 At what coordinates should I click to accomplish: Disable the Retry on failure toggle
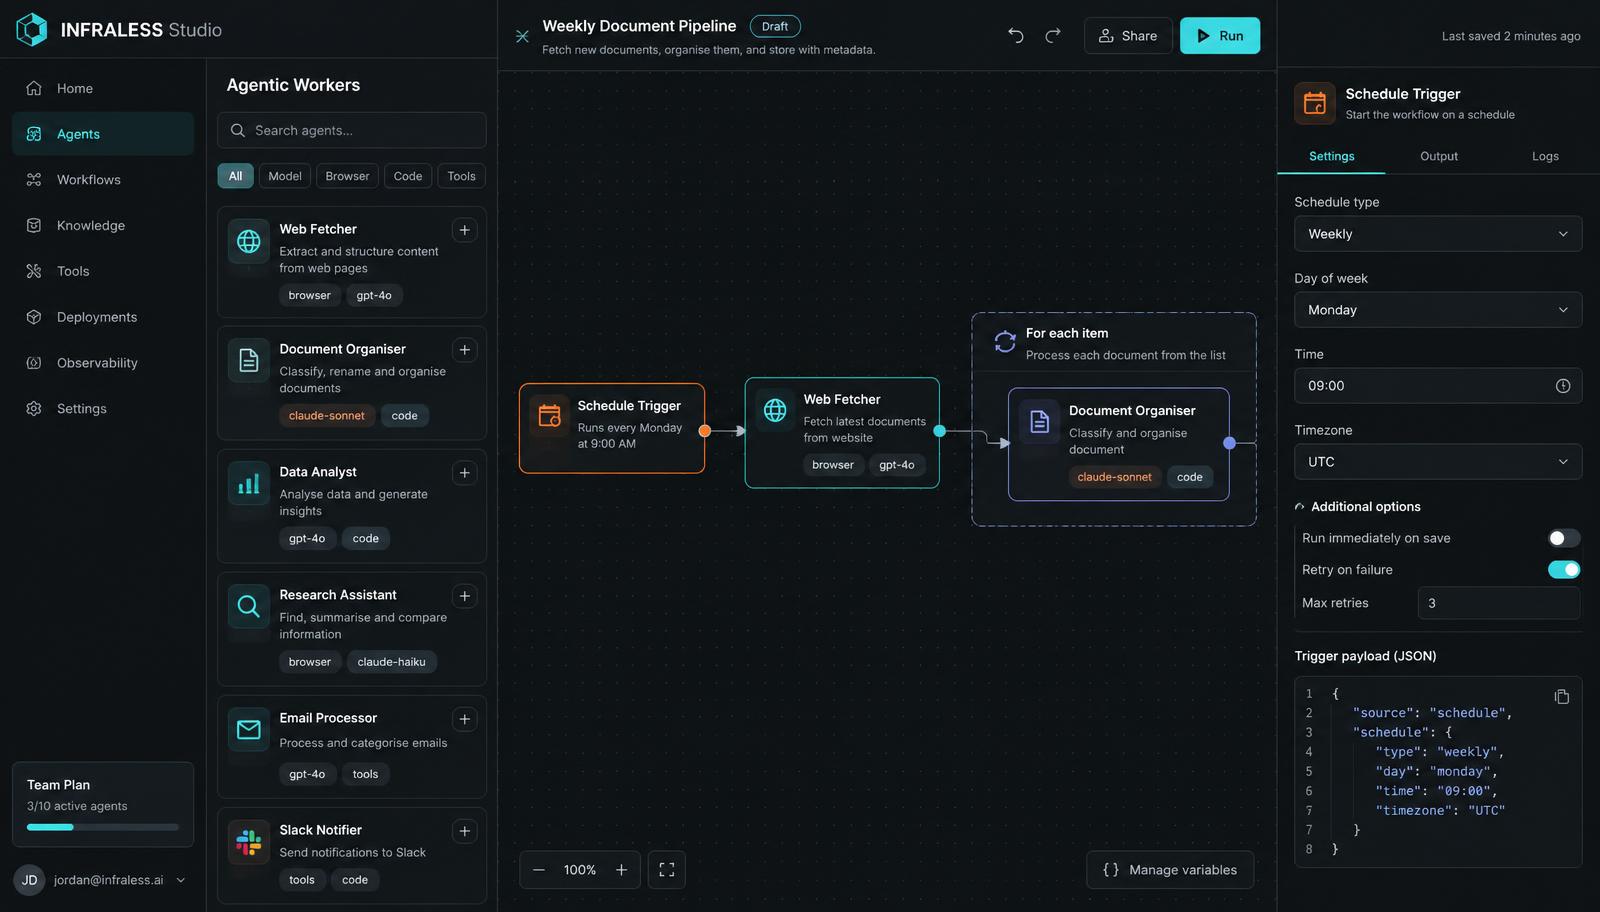coord(1564,570)
